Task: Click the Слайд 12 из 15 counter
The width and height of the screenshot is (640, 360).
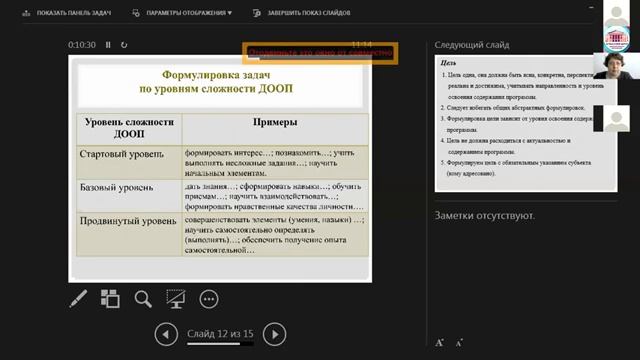Action: 220,334
